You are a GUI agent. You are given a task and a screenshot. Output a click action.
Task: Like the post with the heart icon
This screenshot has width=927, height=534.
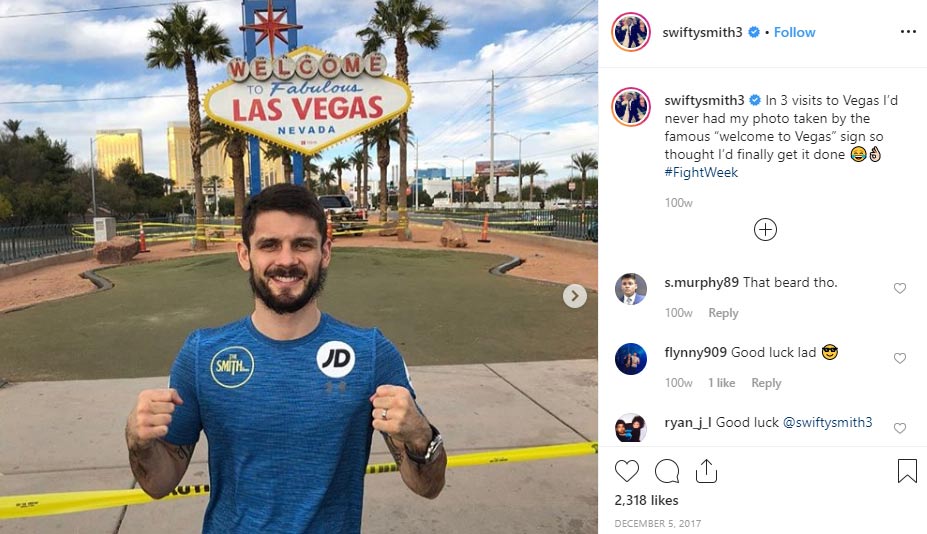pyautogui.click(x=627, y=471)
